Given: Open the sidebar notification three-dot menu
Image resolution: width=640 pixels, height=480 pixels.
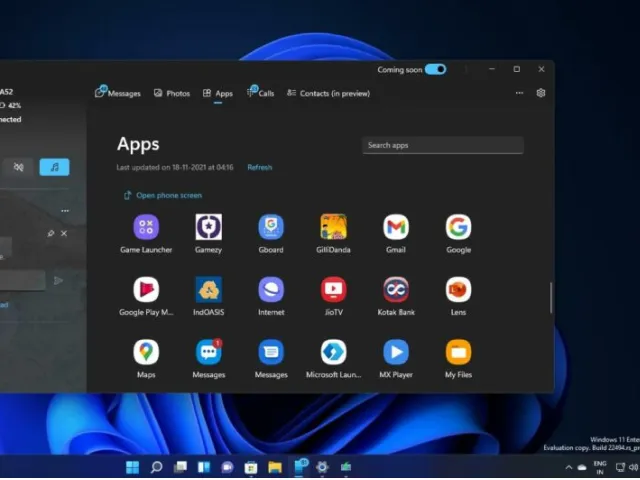Looking at the screenshot, I should point(65,211).
